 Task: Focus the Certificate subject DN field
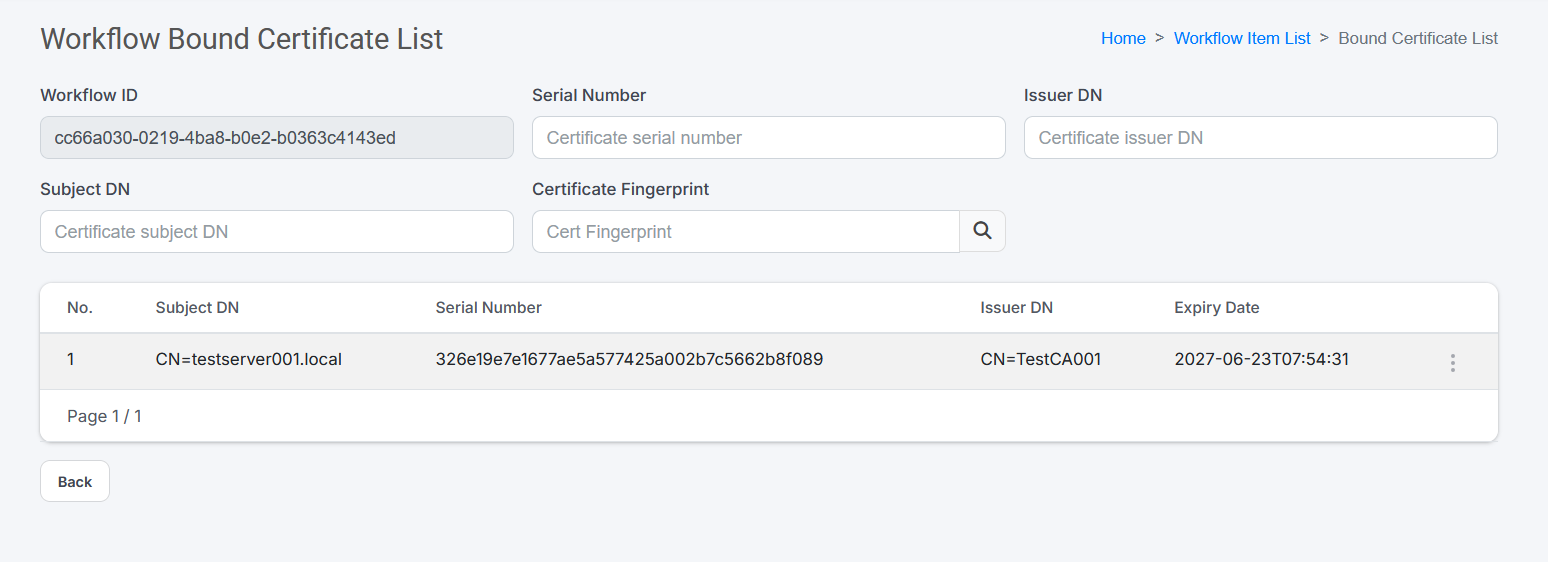coord(277,231)
